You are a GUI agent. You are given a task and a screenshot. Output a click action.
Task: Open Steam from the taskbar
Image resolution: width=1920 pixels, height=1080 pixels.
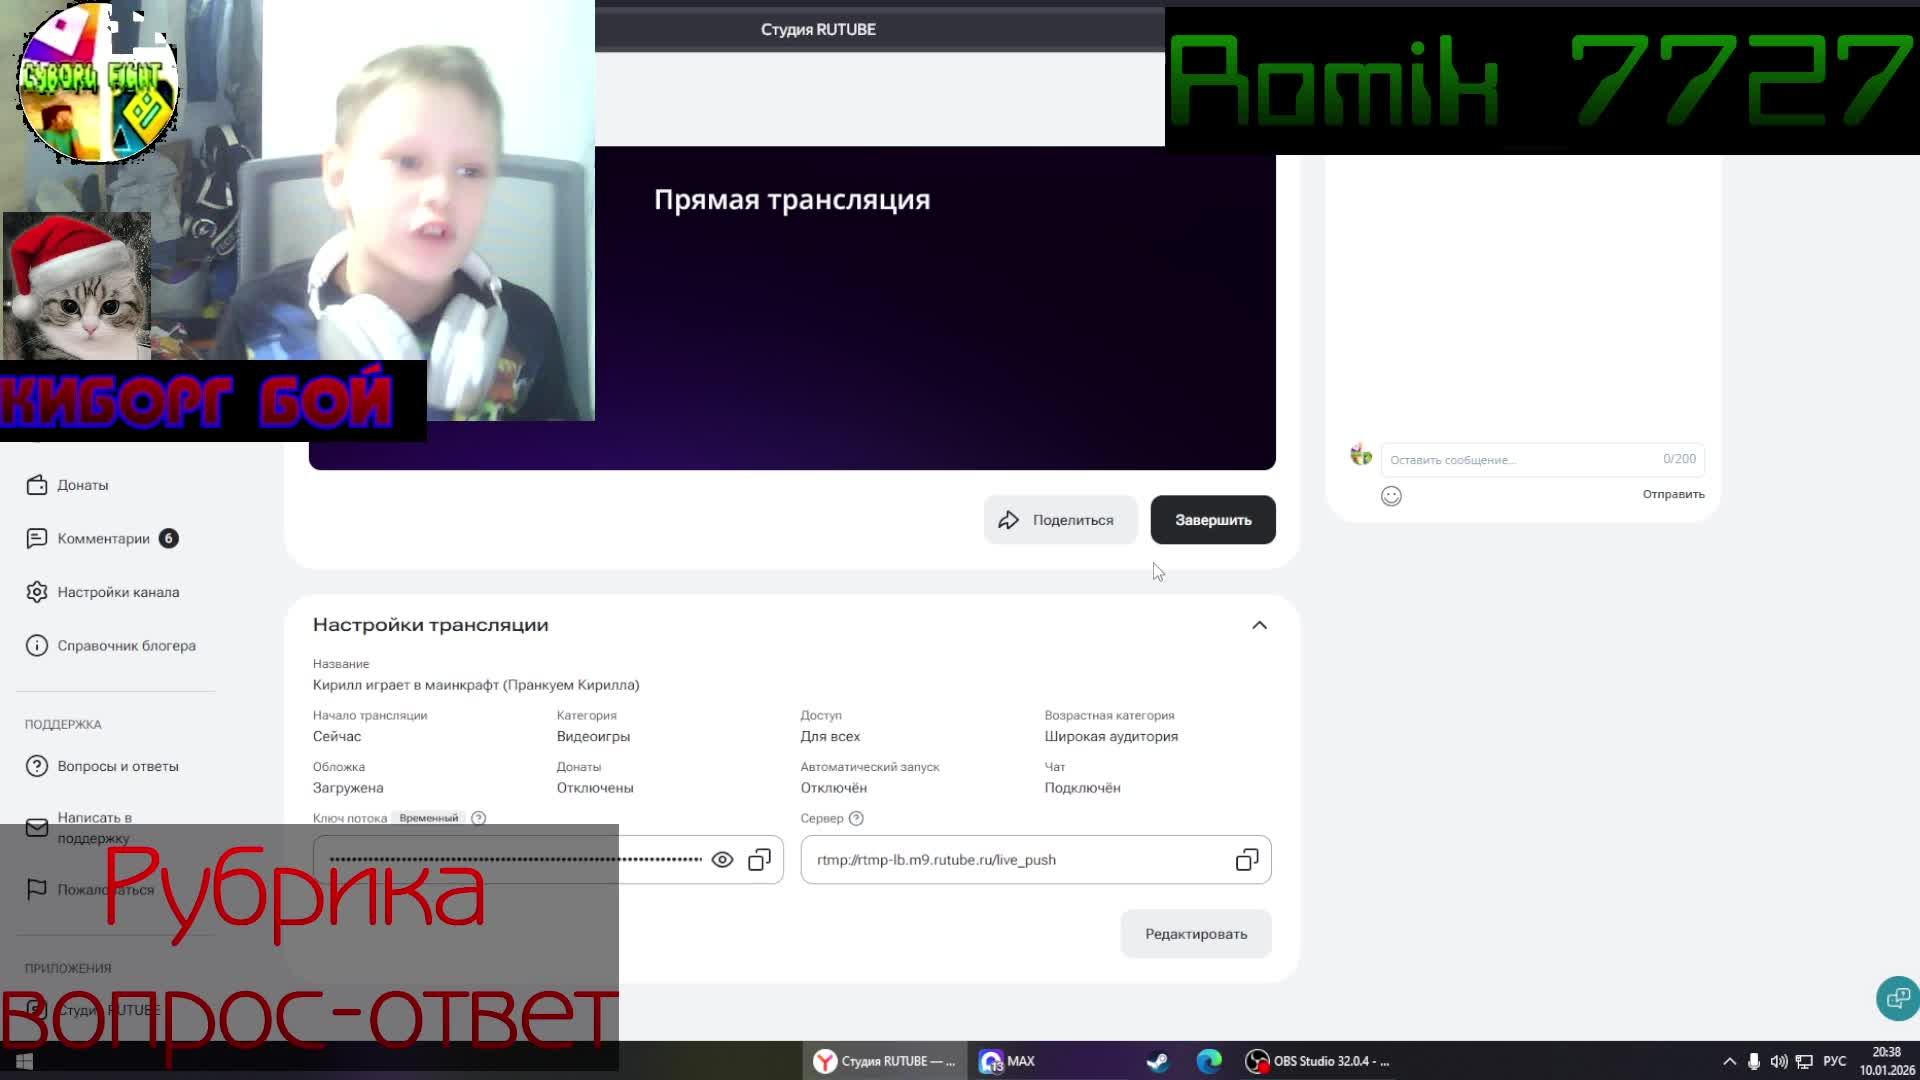(1157, 1061)
